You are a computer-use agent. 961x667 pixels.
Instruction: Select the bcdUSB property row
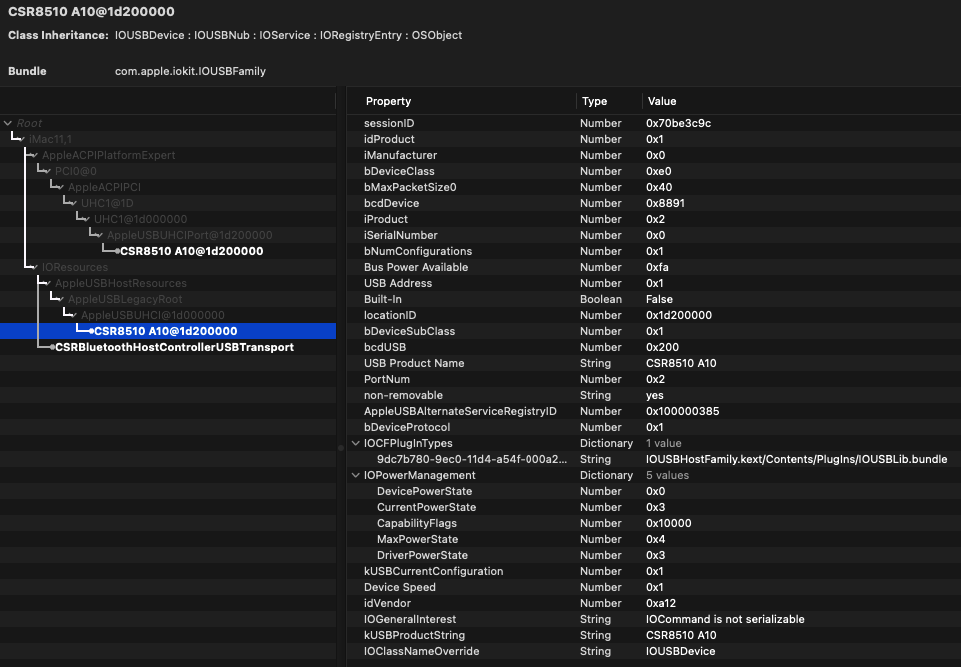(653, 347)
